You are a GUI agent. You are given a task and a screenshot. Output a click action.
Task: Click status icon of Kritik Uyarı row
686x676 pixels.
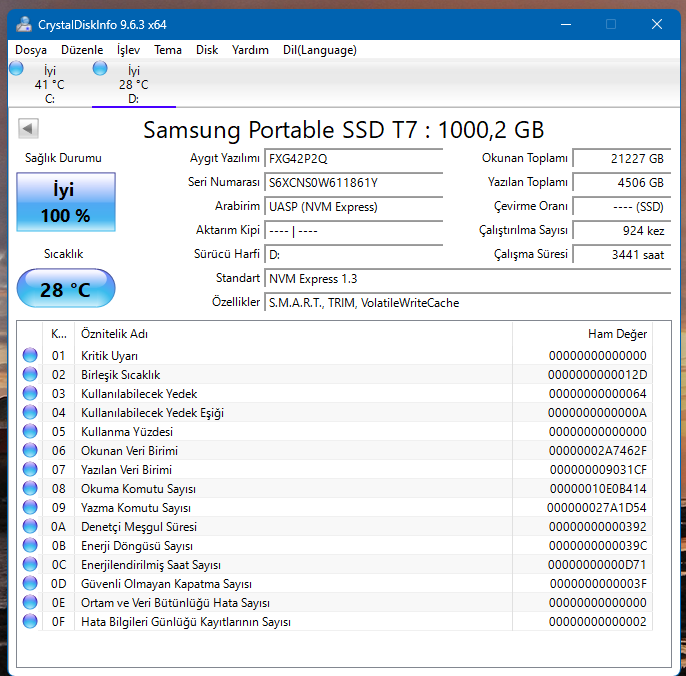tap(30, 355)
